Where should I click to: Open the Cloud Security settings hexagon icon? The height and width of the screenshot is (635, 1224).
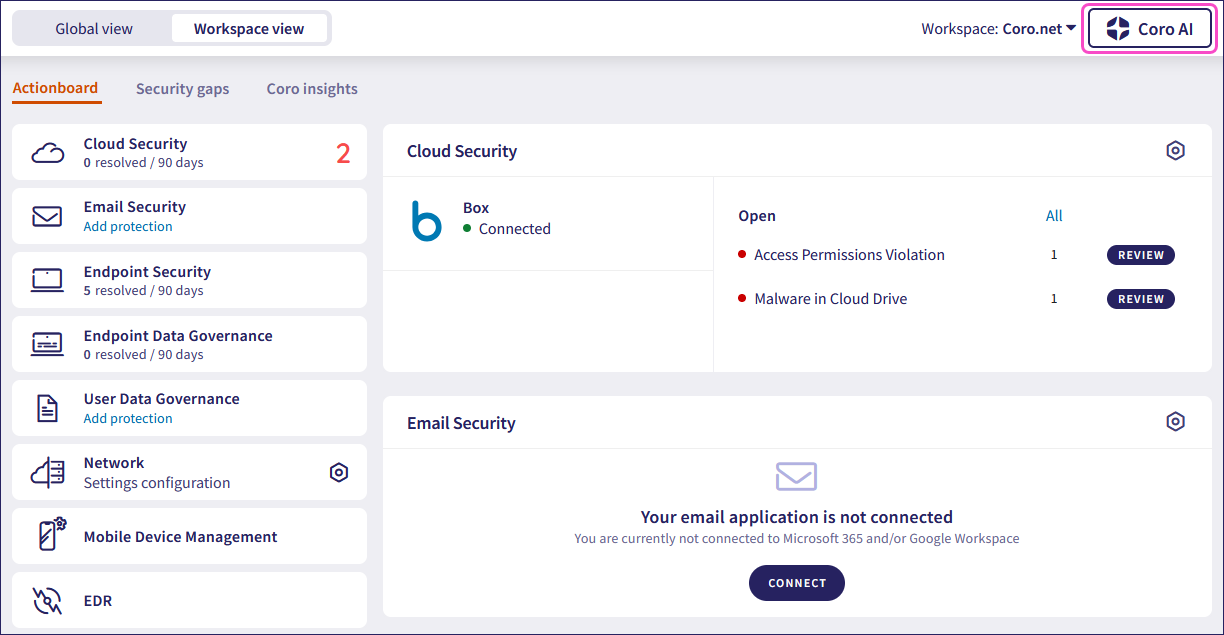(1175, 151)
